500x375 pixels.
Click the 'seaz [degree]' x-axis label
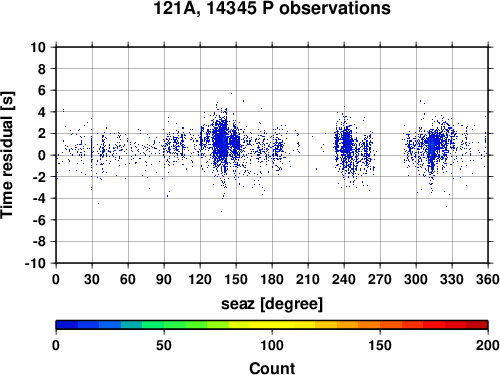click(272, 304)
